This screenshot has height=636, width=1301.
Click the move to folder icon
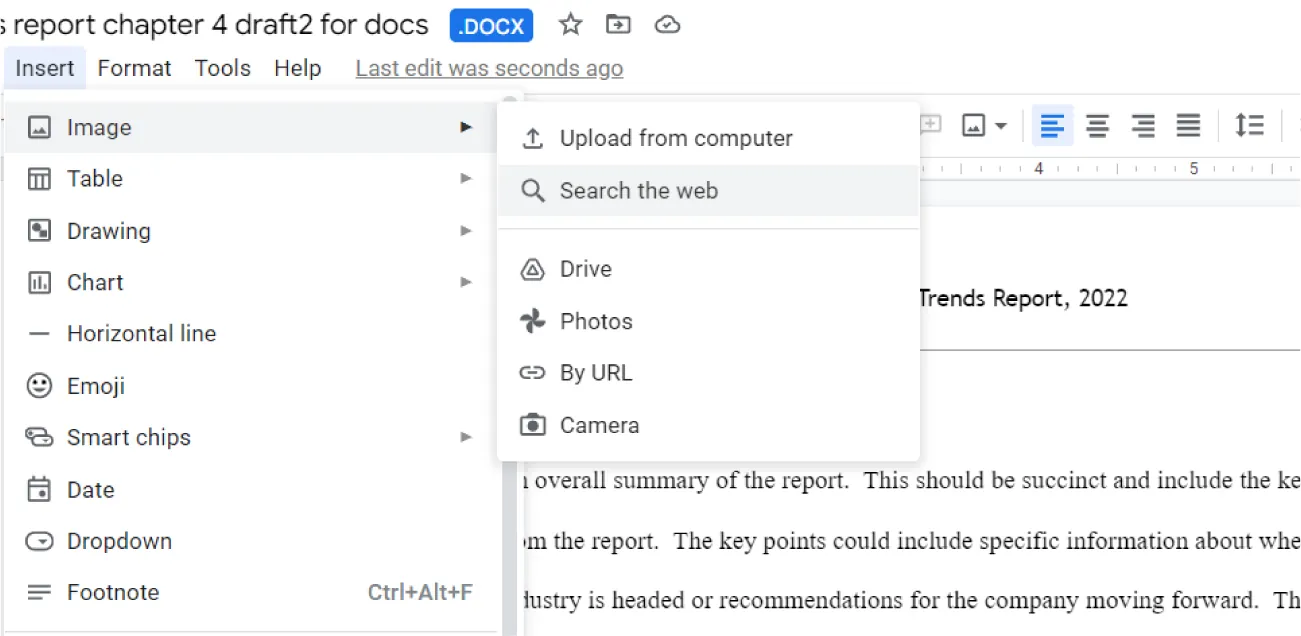[x=618, y=25]
